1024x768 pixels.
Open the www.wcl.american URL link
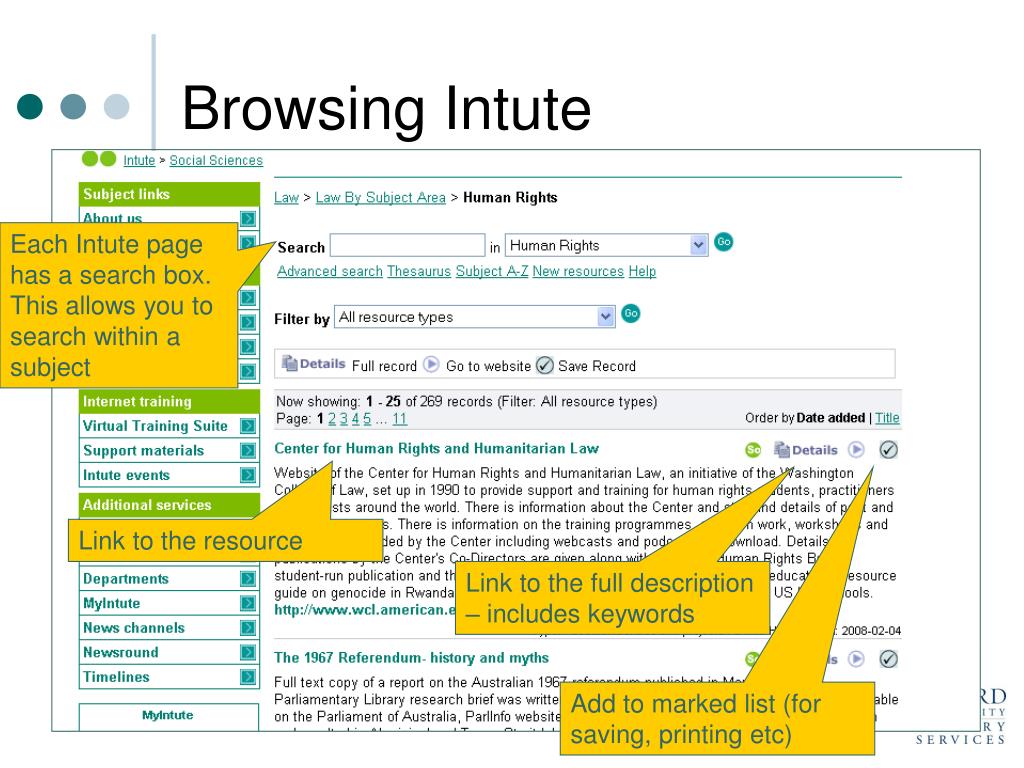364,610
